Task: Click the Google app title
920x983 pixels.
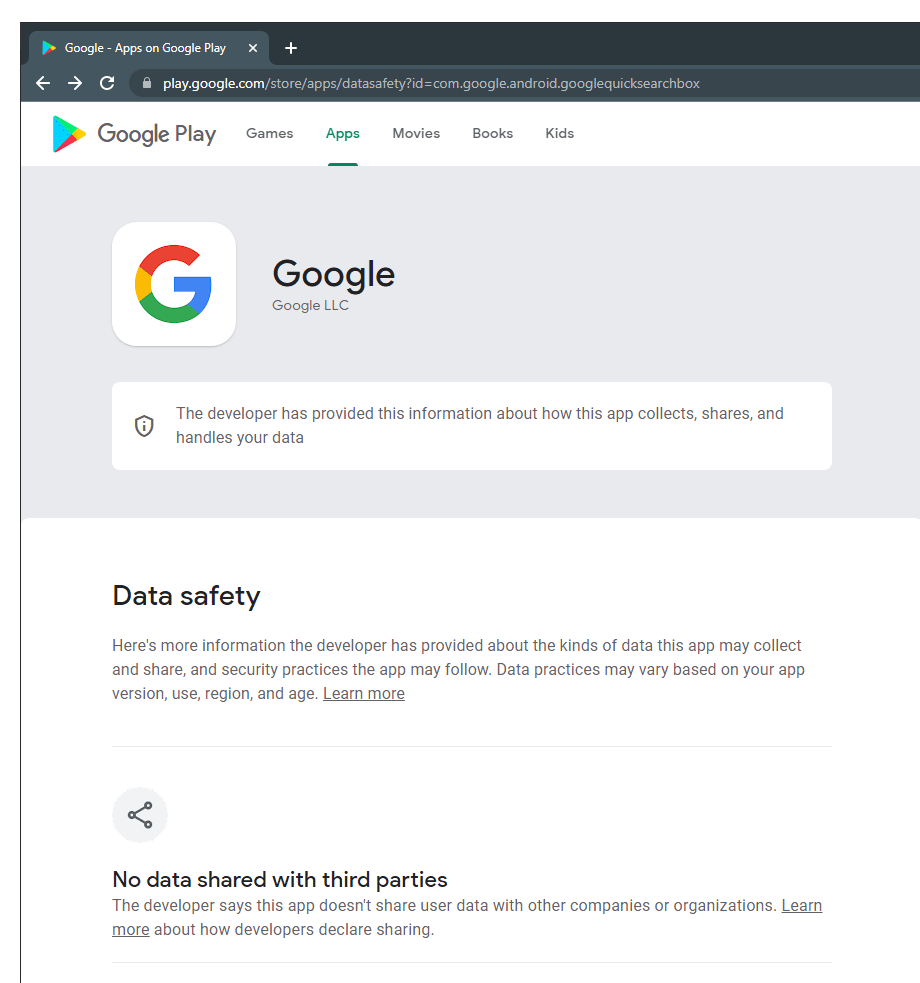Action: pos(333,274)
